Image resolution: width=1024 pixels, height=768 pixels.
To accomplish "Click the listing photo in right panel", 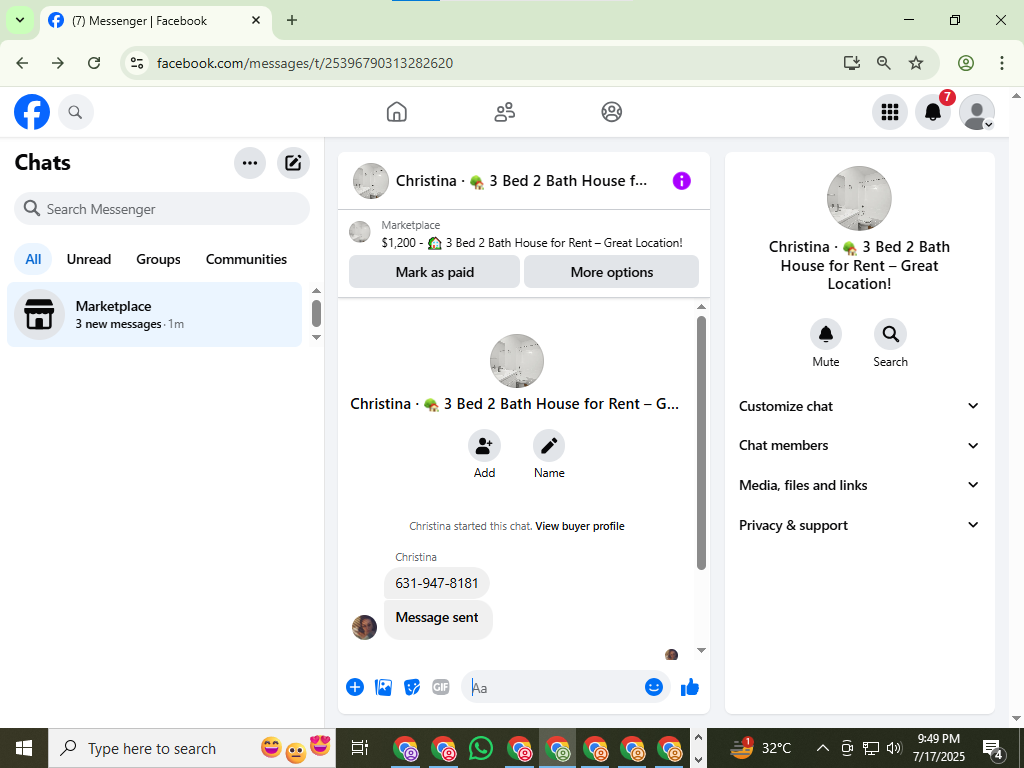I will tap(859, 199).
